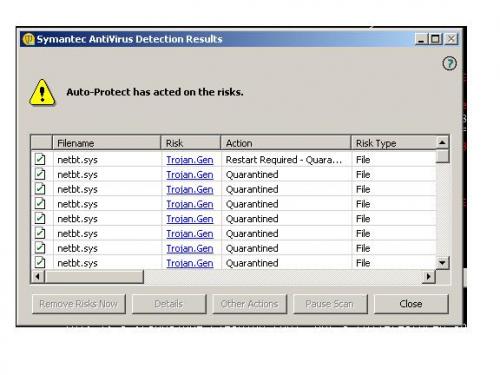Toggle checkbox on the Restart Required row

click(x=40, y=159)
